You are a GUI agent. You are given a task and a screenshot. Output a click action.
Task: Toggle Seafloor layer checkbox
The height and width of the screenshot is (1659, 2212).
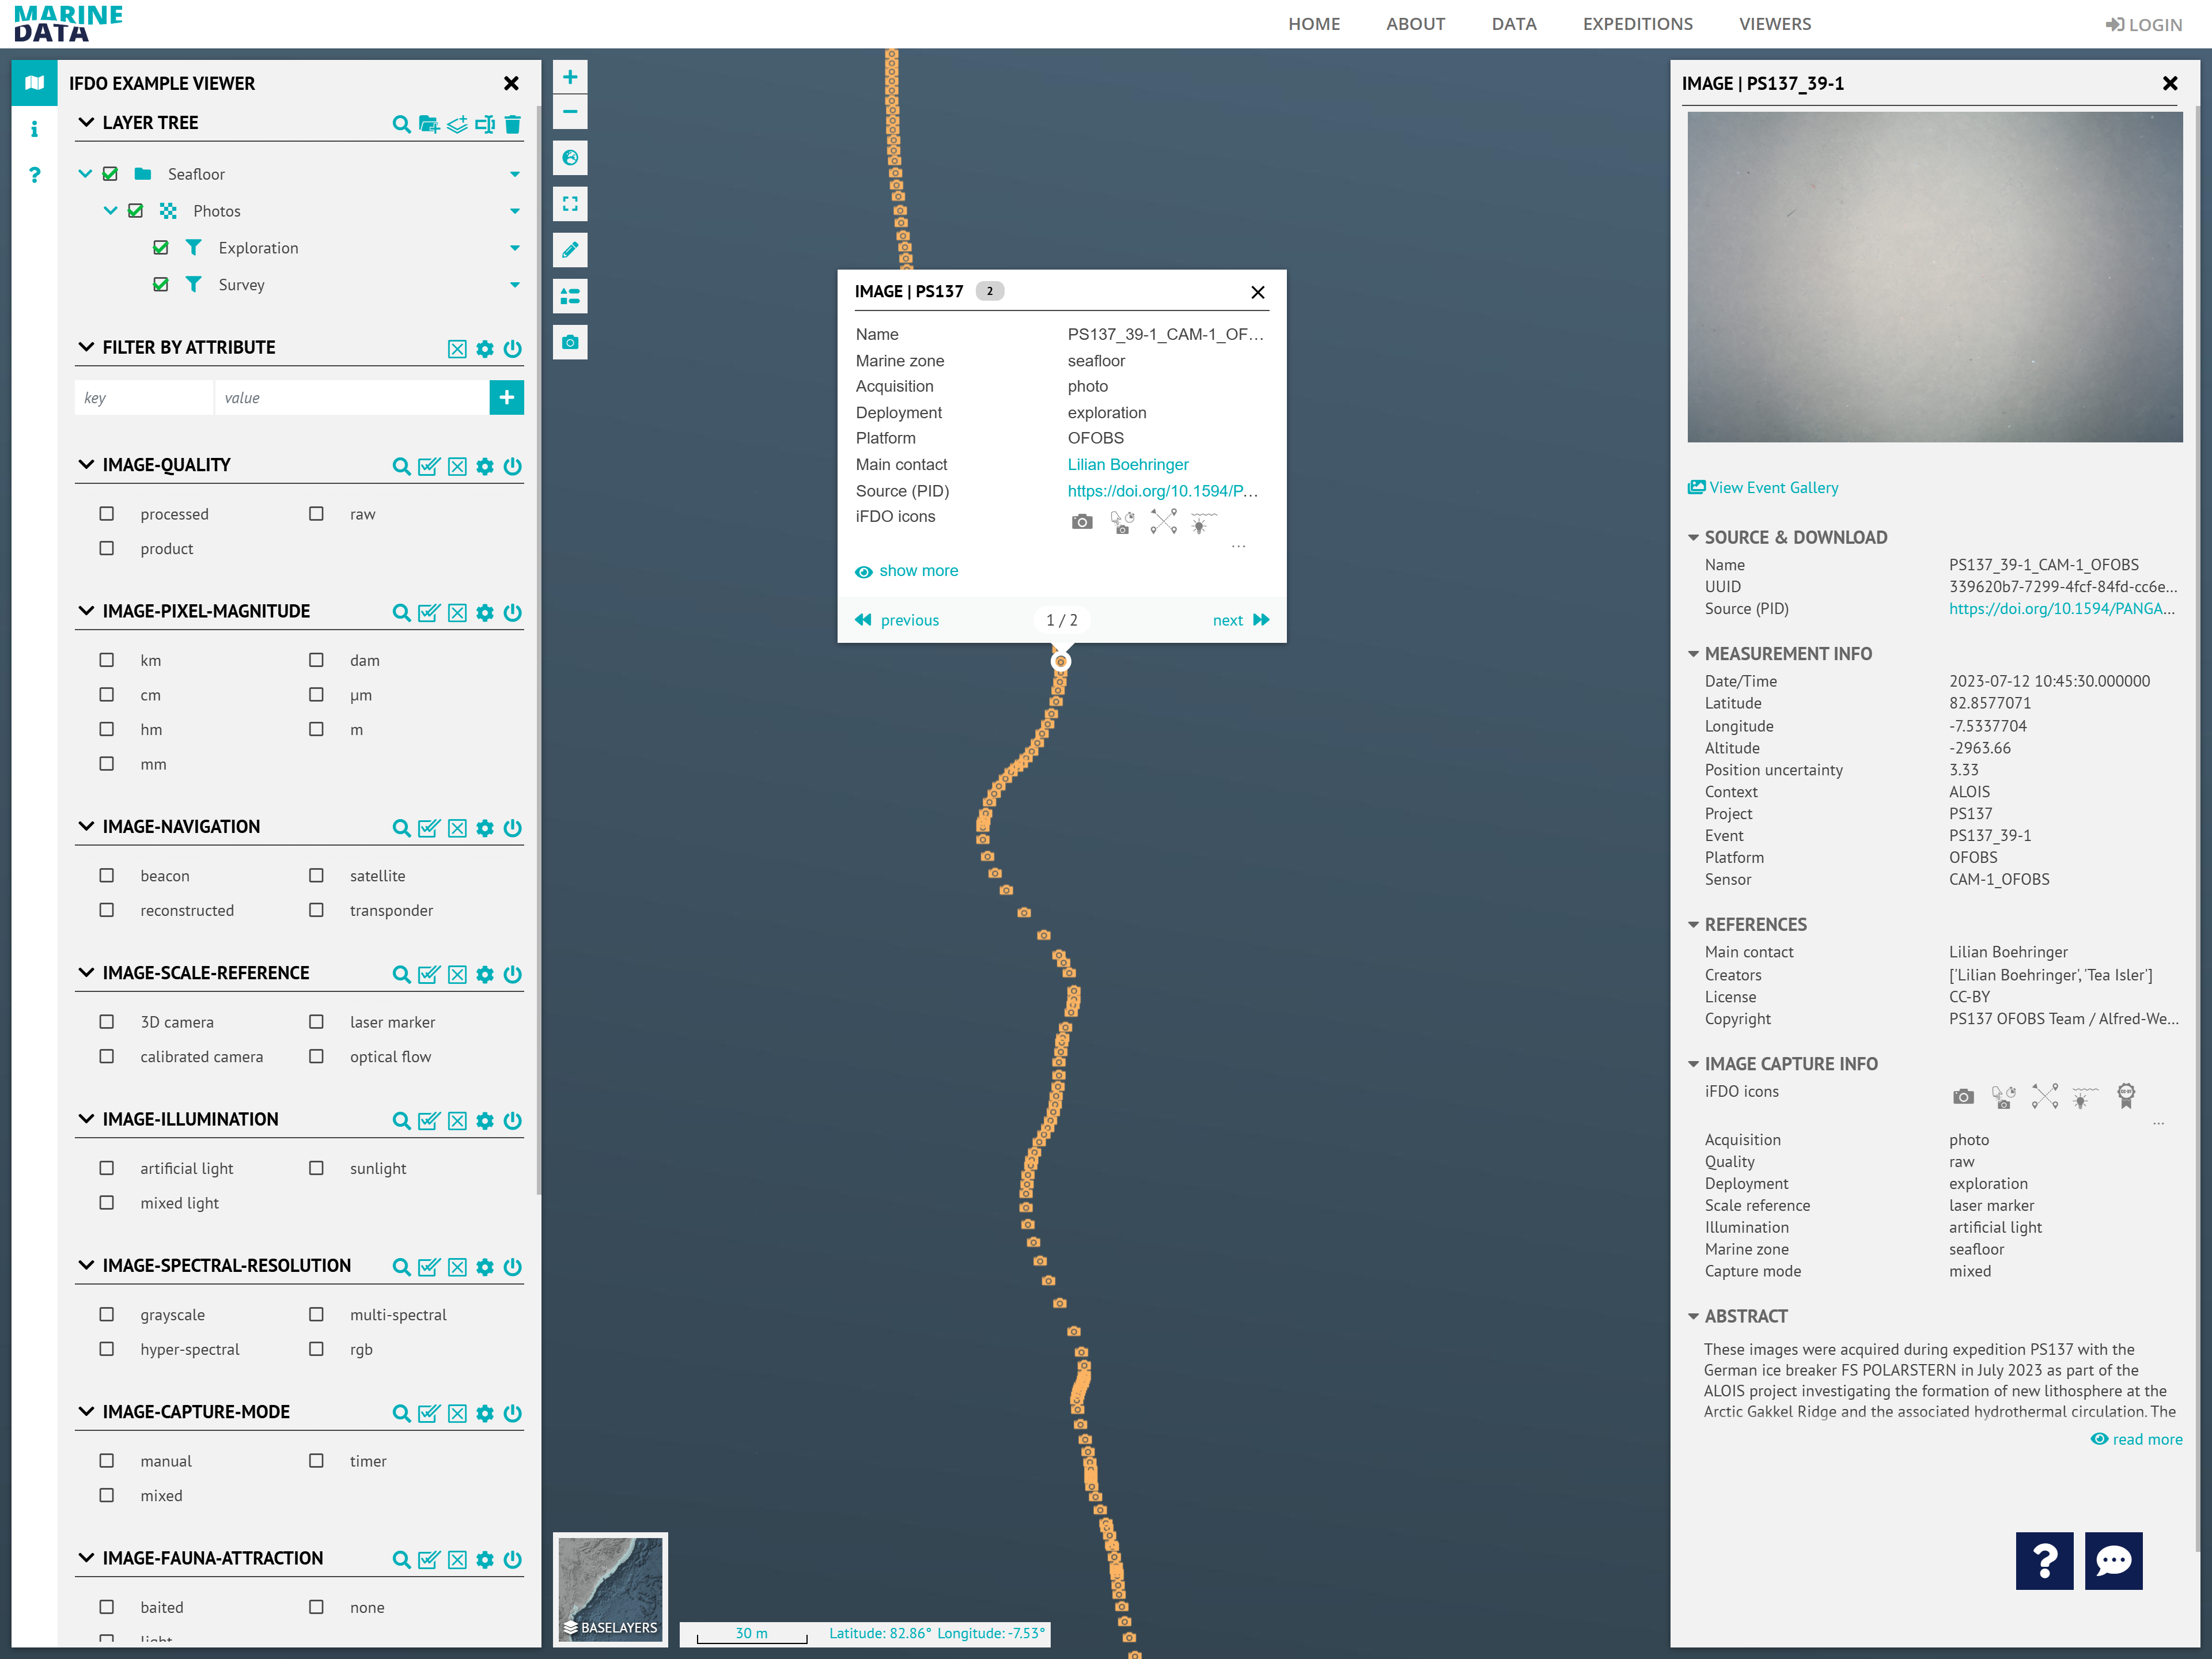pos(110,174)
